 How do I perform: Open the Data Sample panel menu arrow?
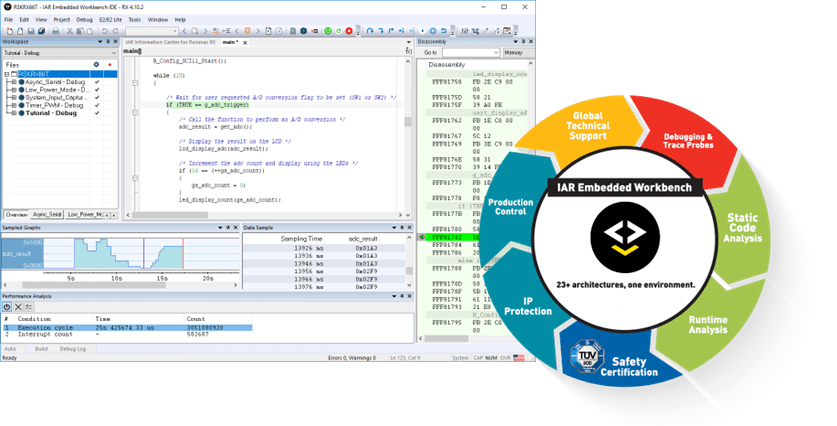pyautogui.click(x=394, y=228)
